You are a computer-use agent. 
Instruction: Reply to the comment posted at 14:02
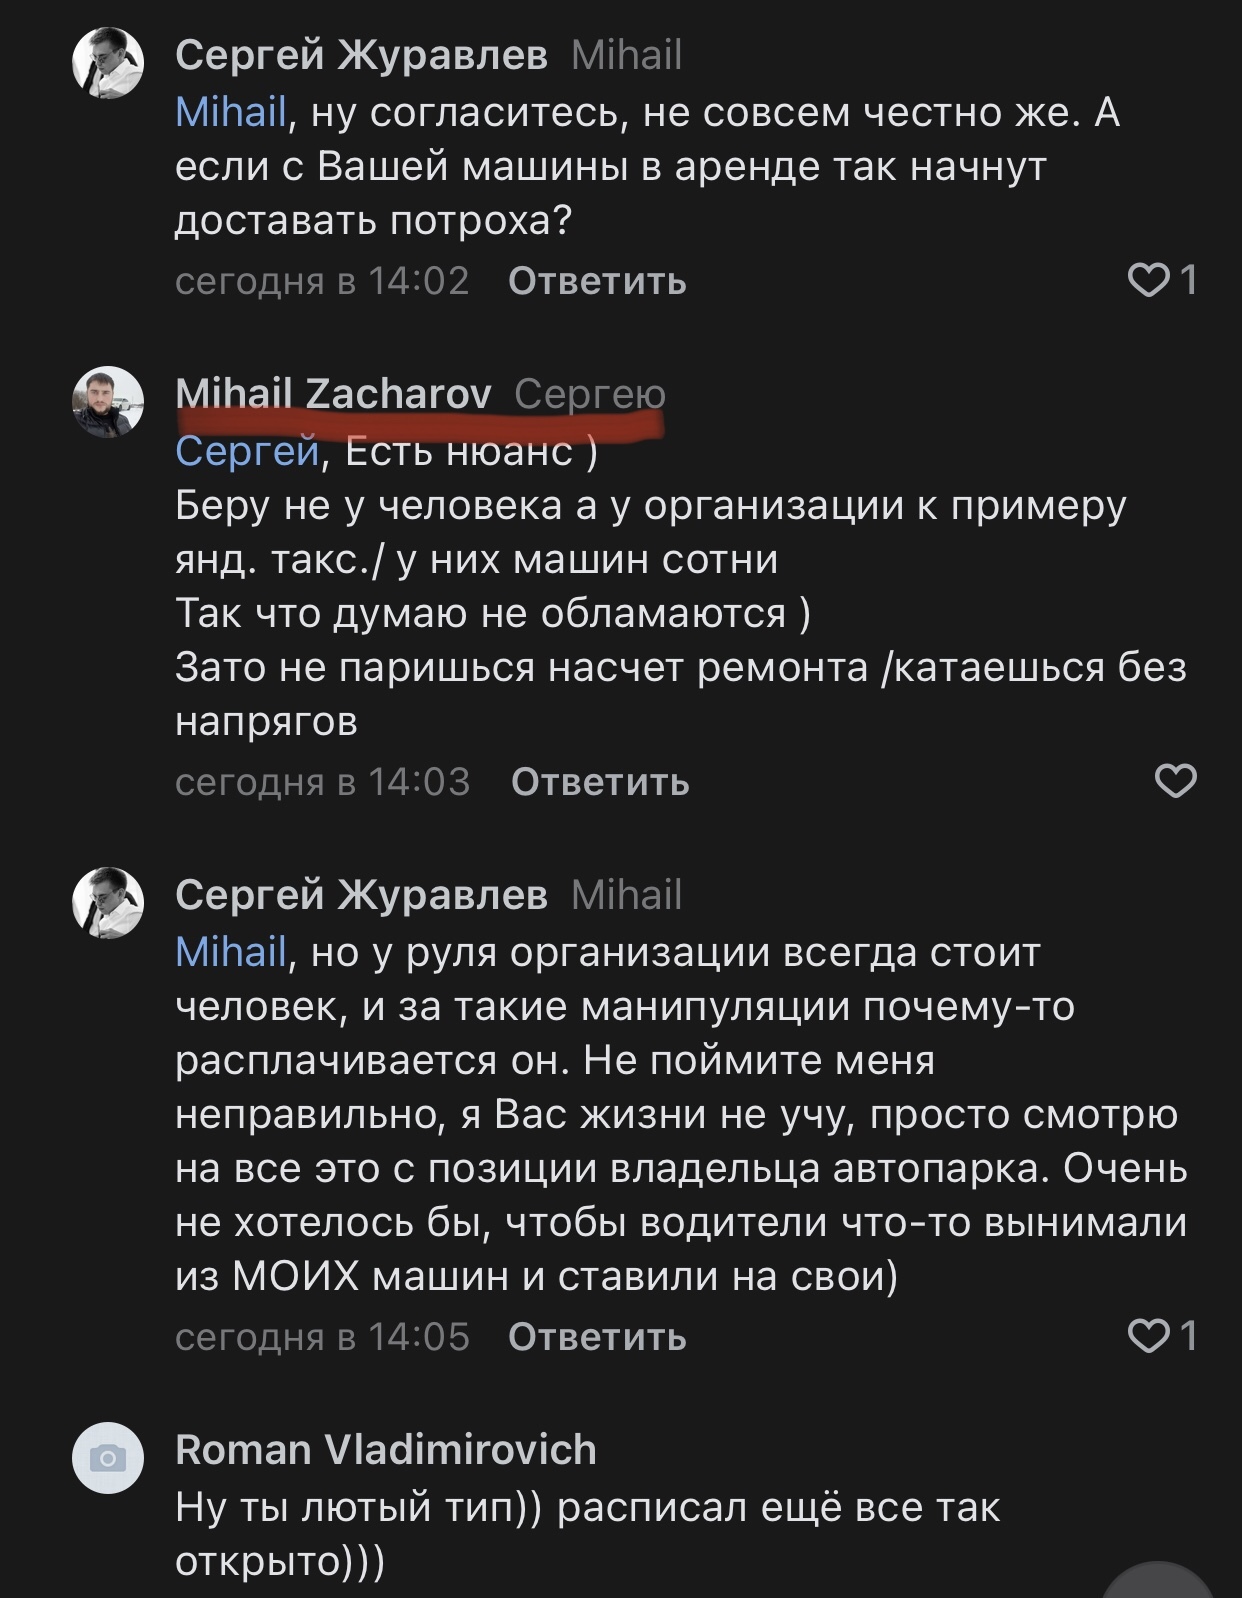pyautogui.click(x=597, y=282)
